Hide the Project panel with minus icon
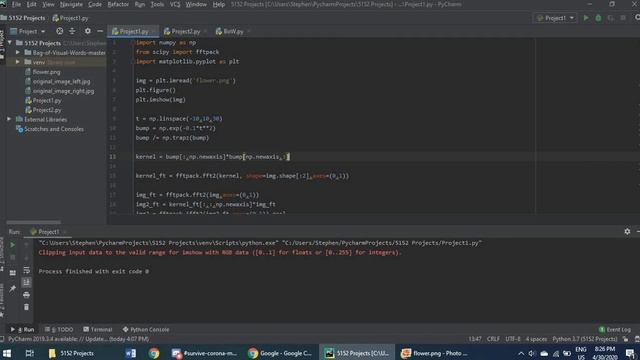 [100, 31]
